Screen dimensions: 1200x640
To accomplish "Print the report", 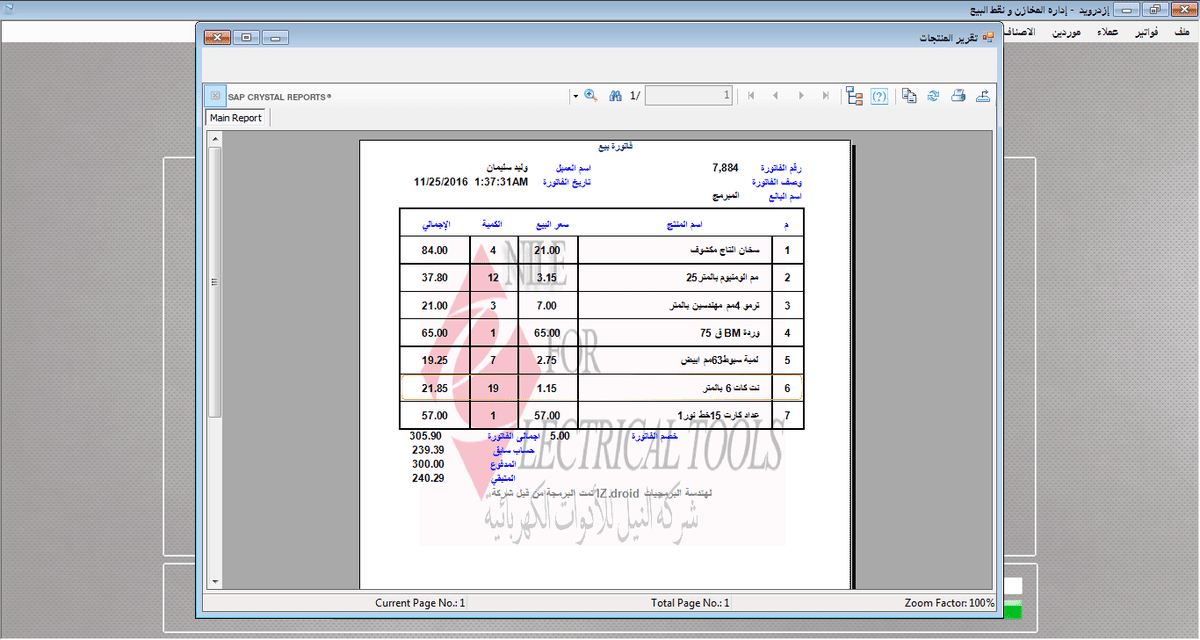I will (958, 96).
